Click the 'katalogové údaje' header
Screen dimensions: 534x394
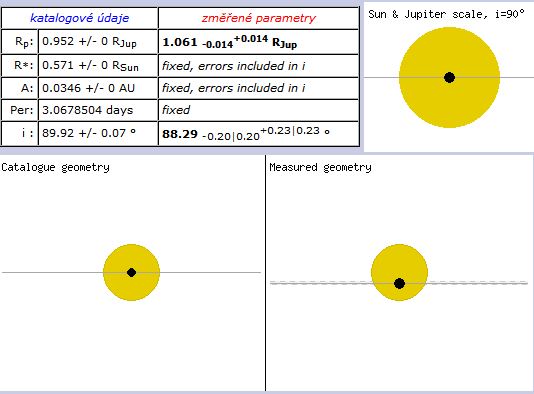[x=80, y=18]
